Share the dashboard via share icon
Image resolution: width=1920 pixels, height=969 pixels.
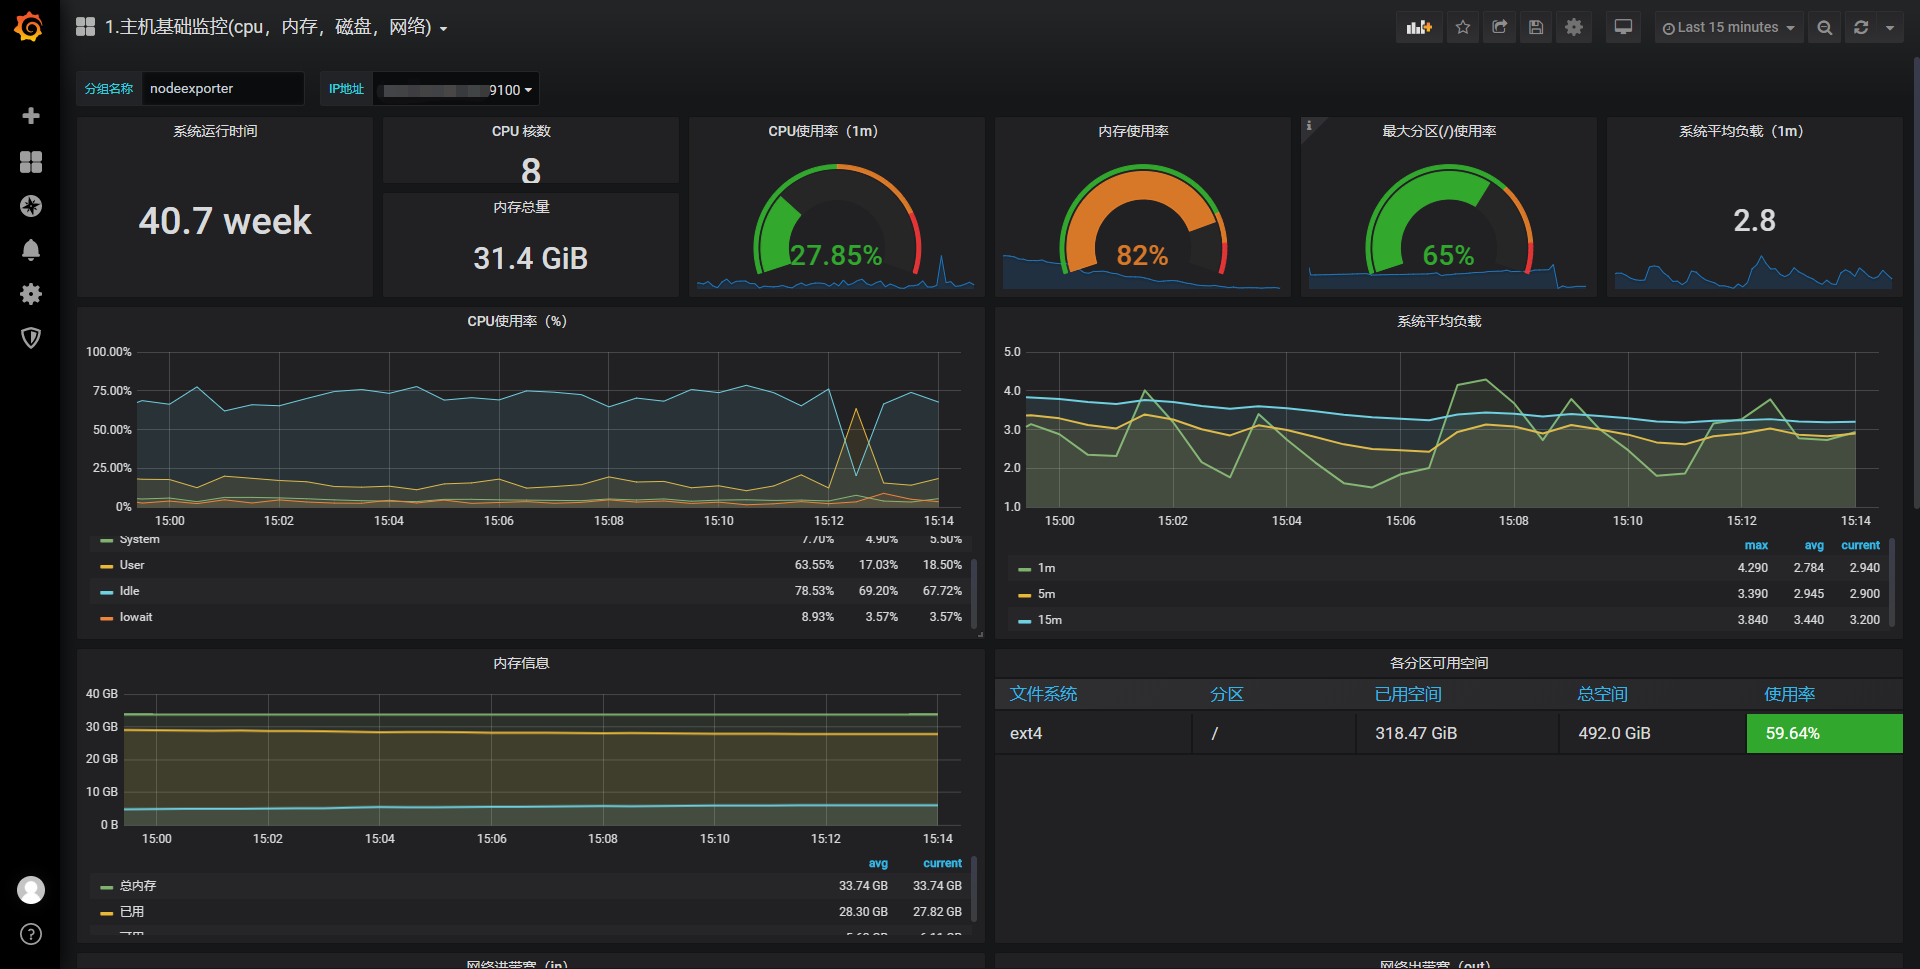pyautogui.click(x=1500, y=27)
